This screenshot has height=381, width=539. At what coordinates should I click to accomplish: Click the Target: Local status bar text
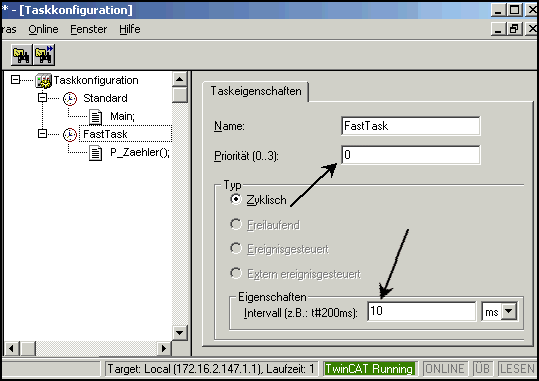click(211, 369)
